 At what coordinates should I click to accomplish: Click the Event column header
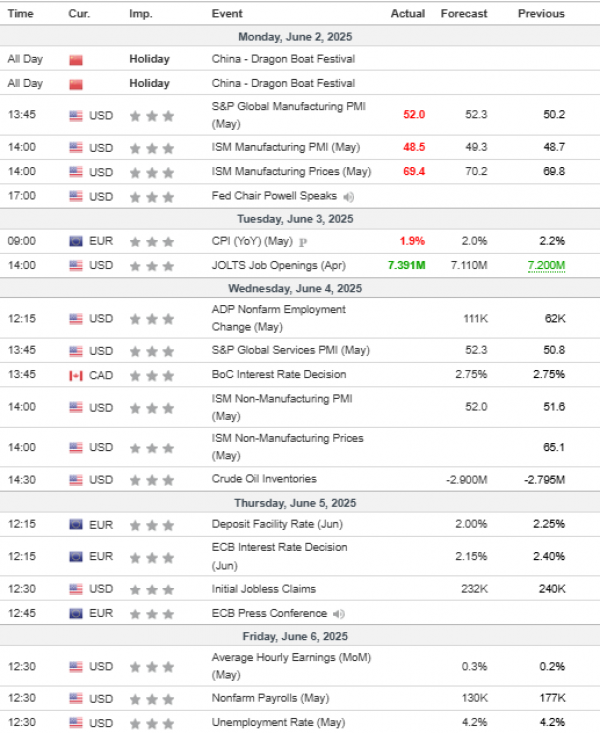coord(226,14)
